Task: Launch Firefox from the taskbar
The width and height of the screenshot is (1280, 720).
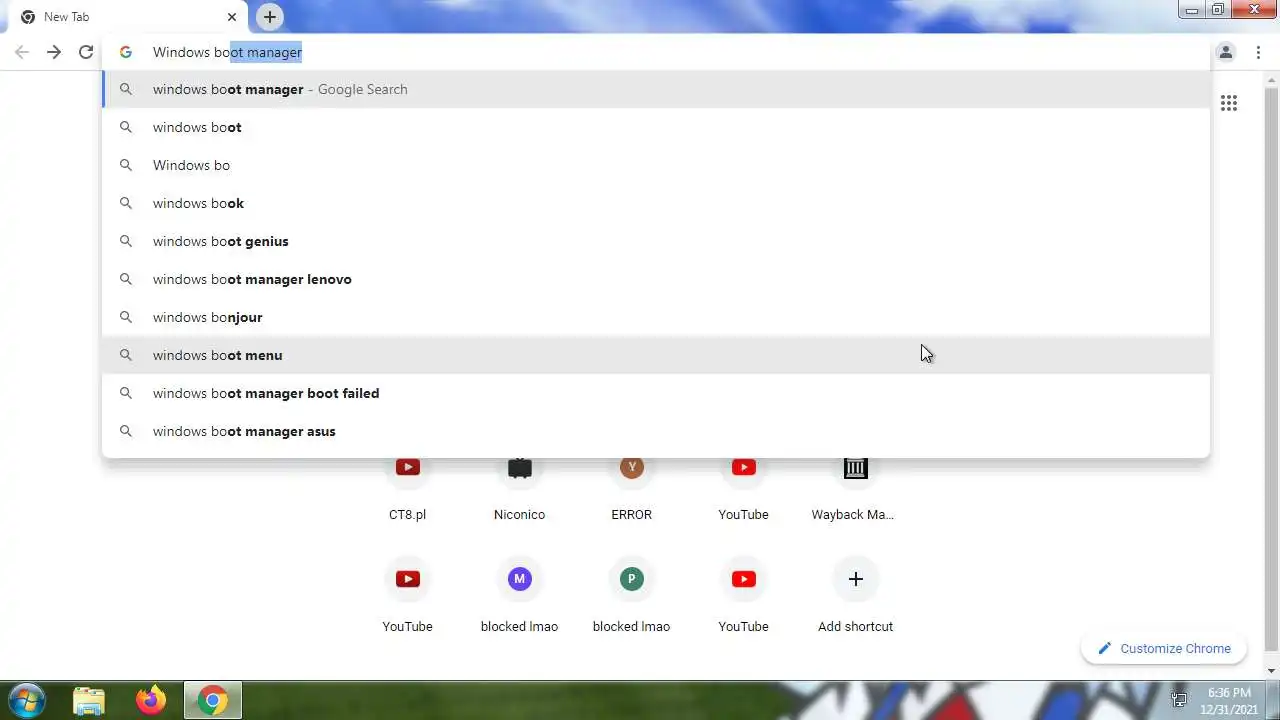Action: [151, 700]
